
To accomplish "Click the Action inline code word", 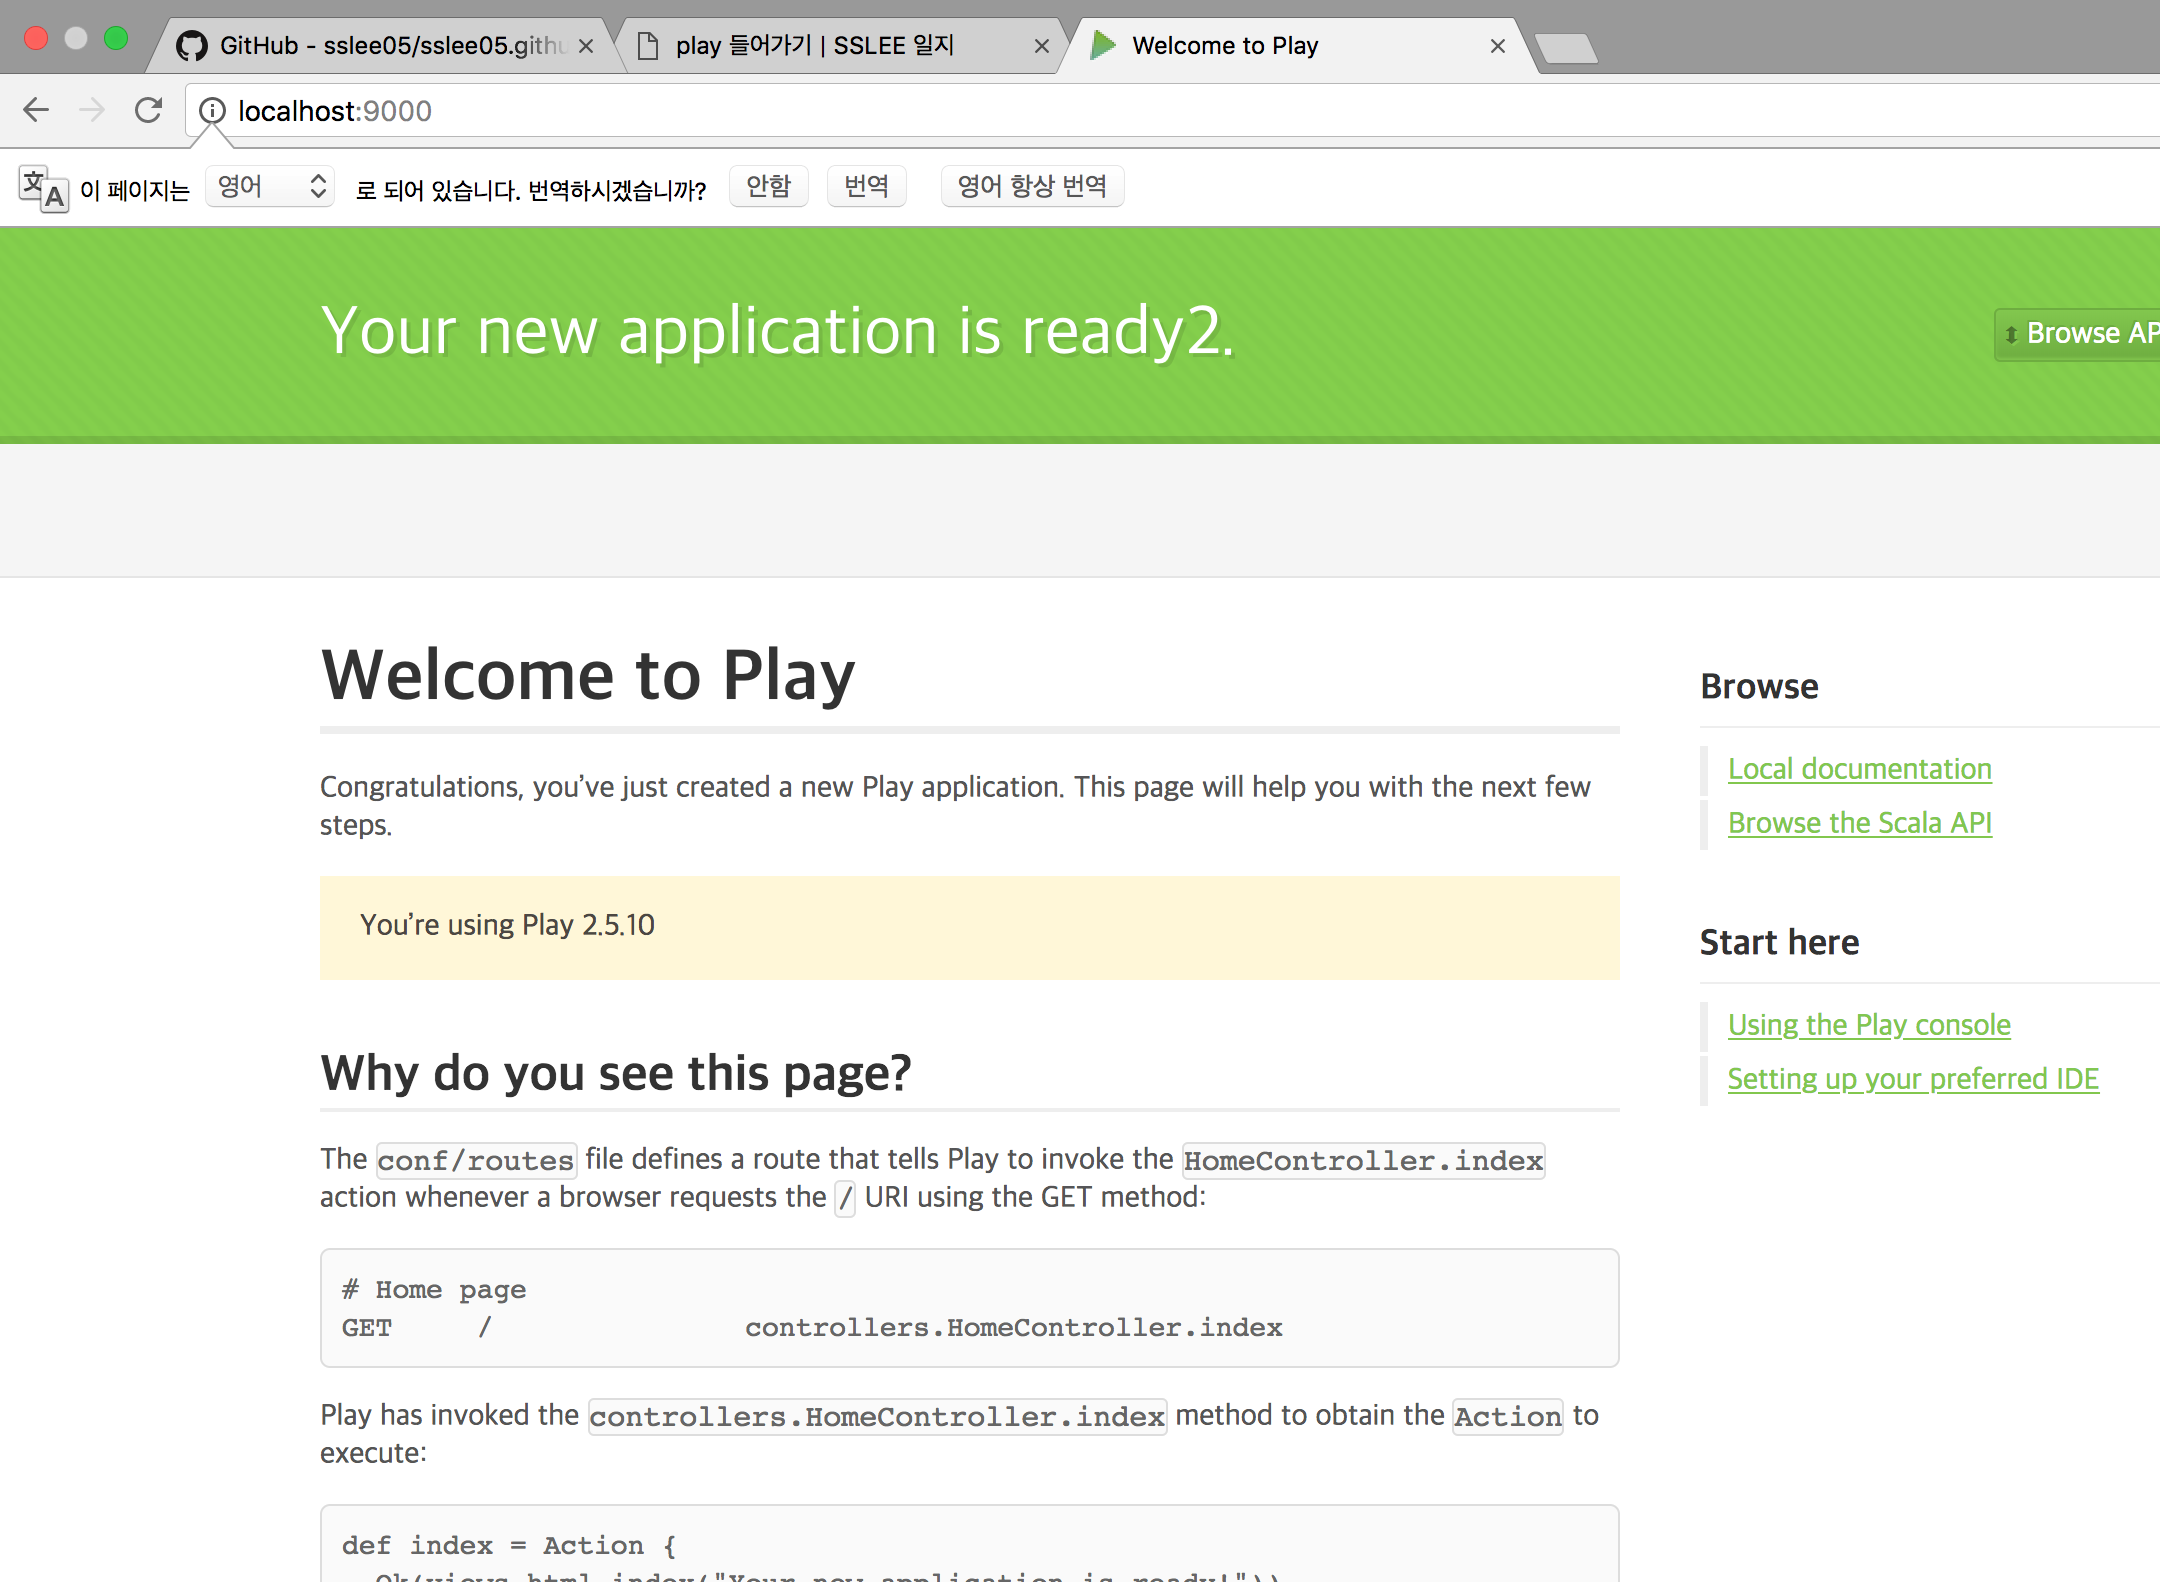I will [x=1508, y=1417].
